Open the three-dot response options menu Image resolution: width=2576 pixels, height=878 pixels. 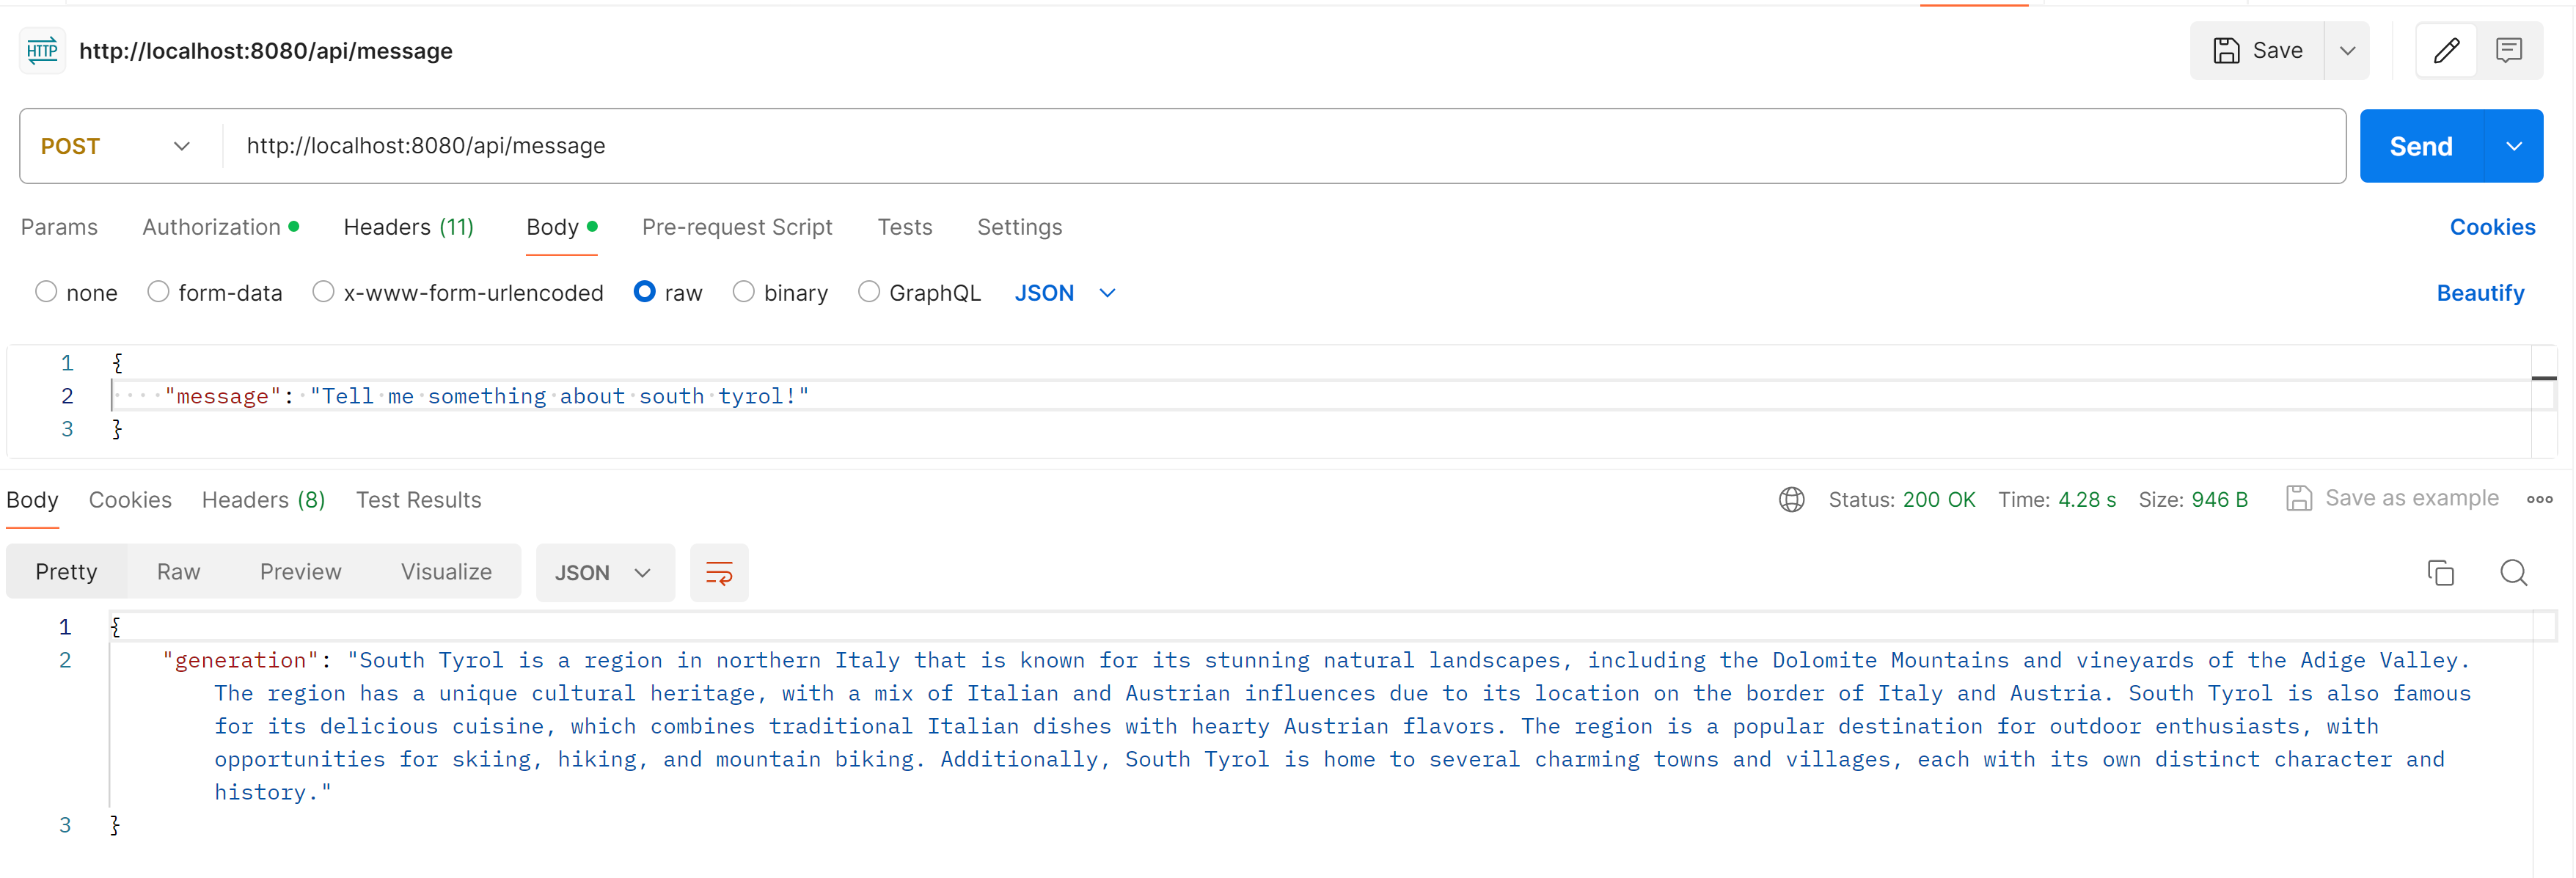(2539, 500)
